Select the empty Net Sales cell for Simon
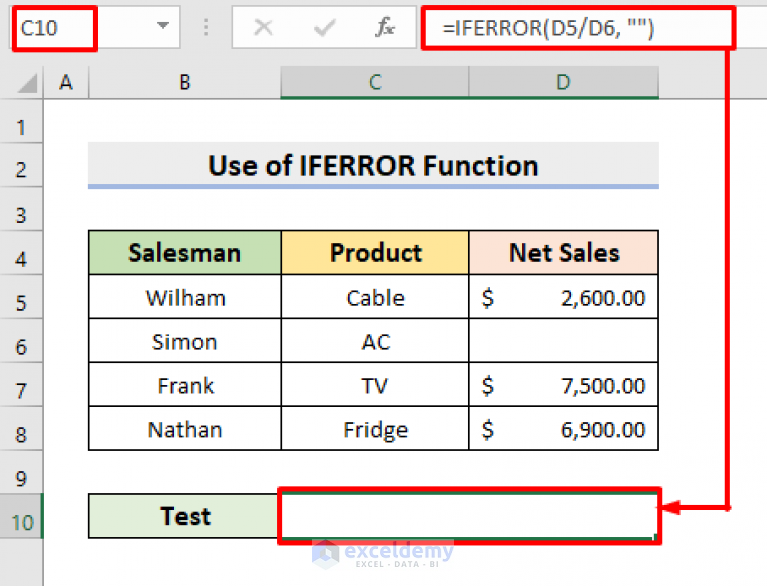The image size is (767, 586). click(564, 341)
